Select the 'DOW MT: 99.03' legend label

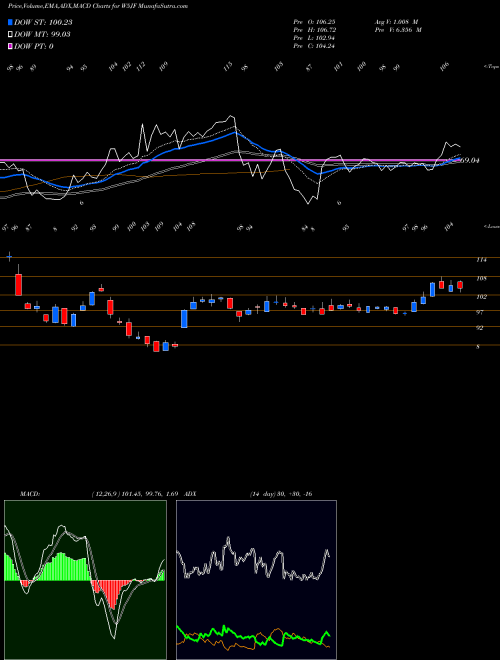pos(42,35)
